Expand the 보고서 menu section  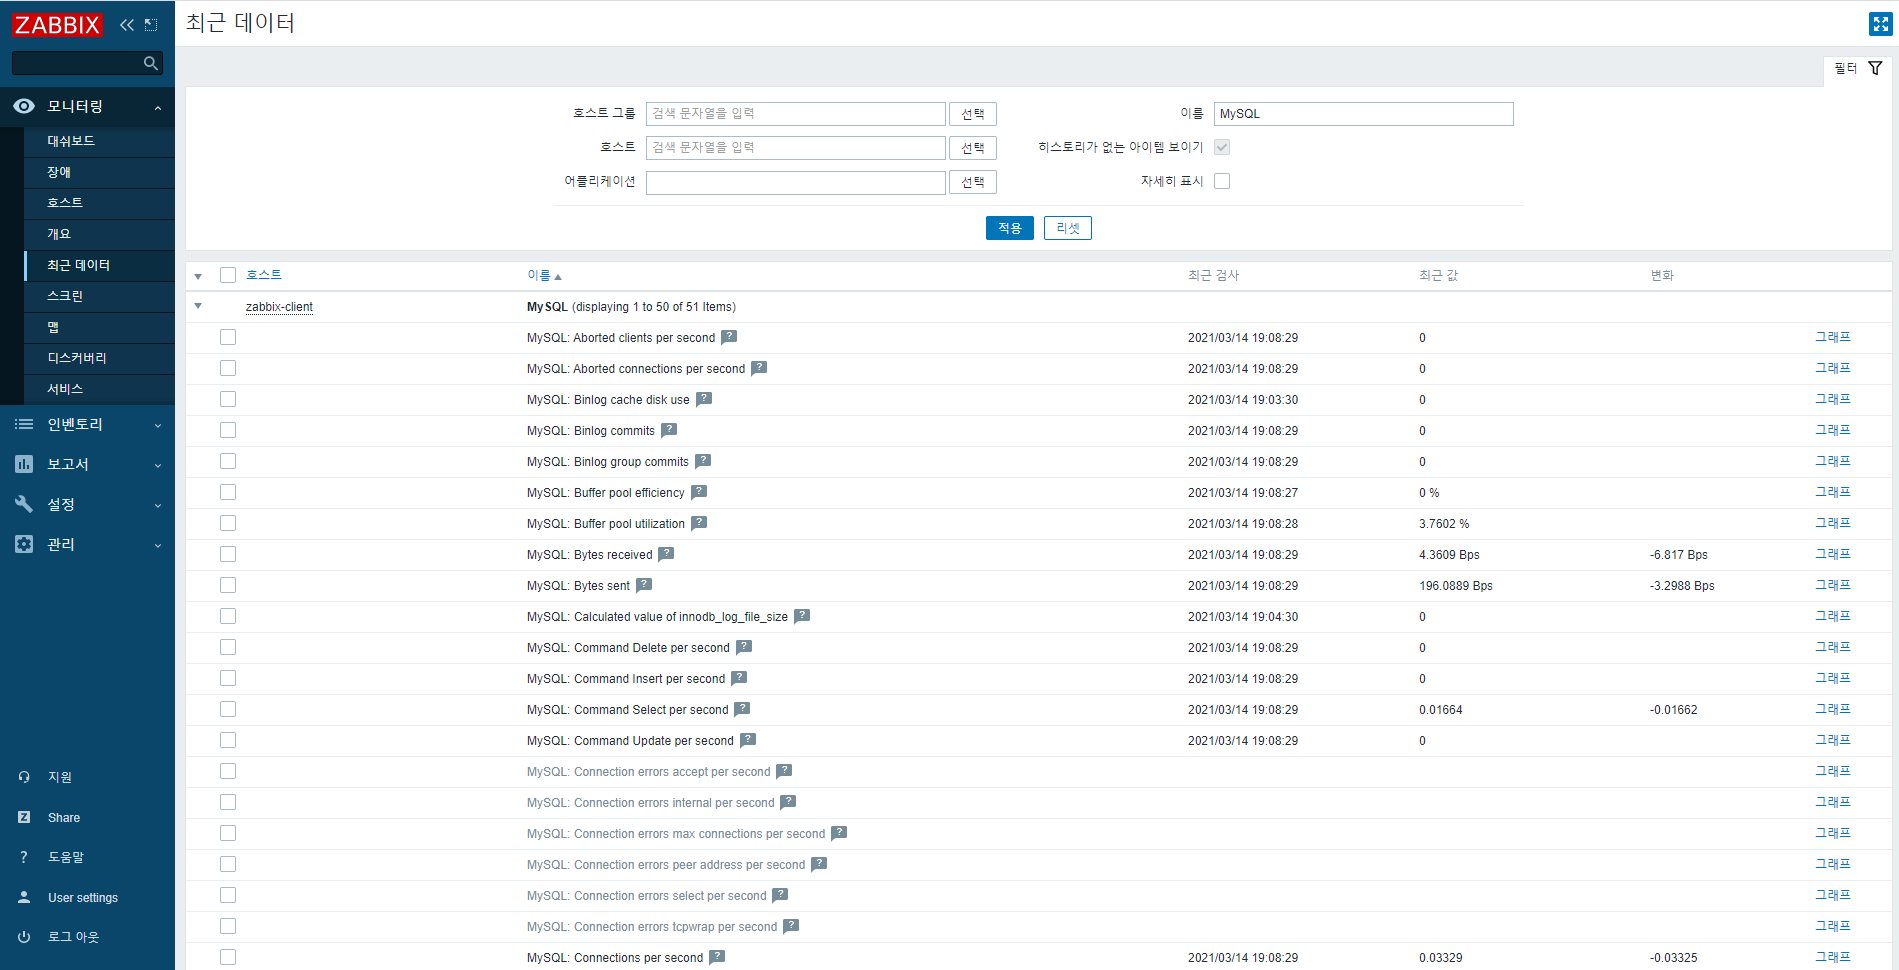tap(87, 464)
